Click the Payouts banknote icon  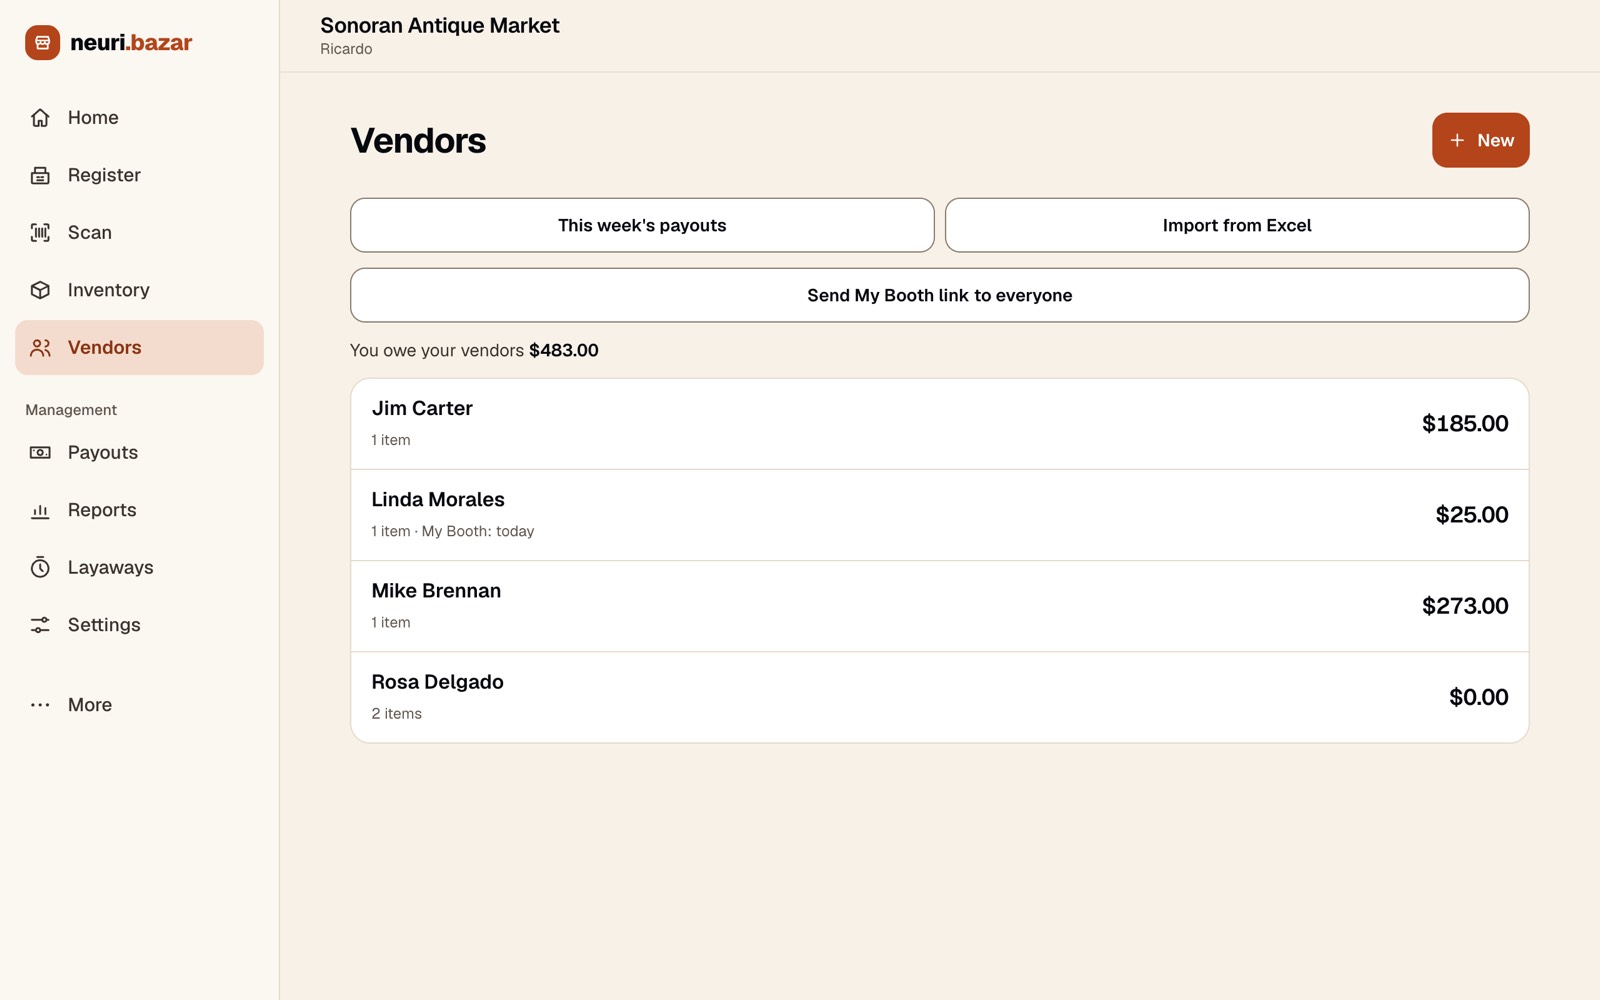pos(40,453)
